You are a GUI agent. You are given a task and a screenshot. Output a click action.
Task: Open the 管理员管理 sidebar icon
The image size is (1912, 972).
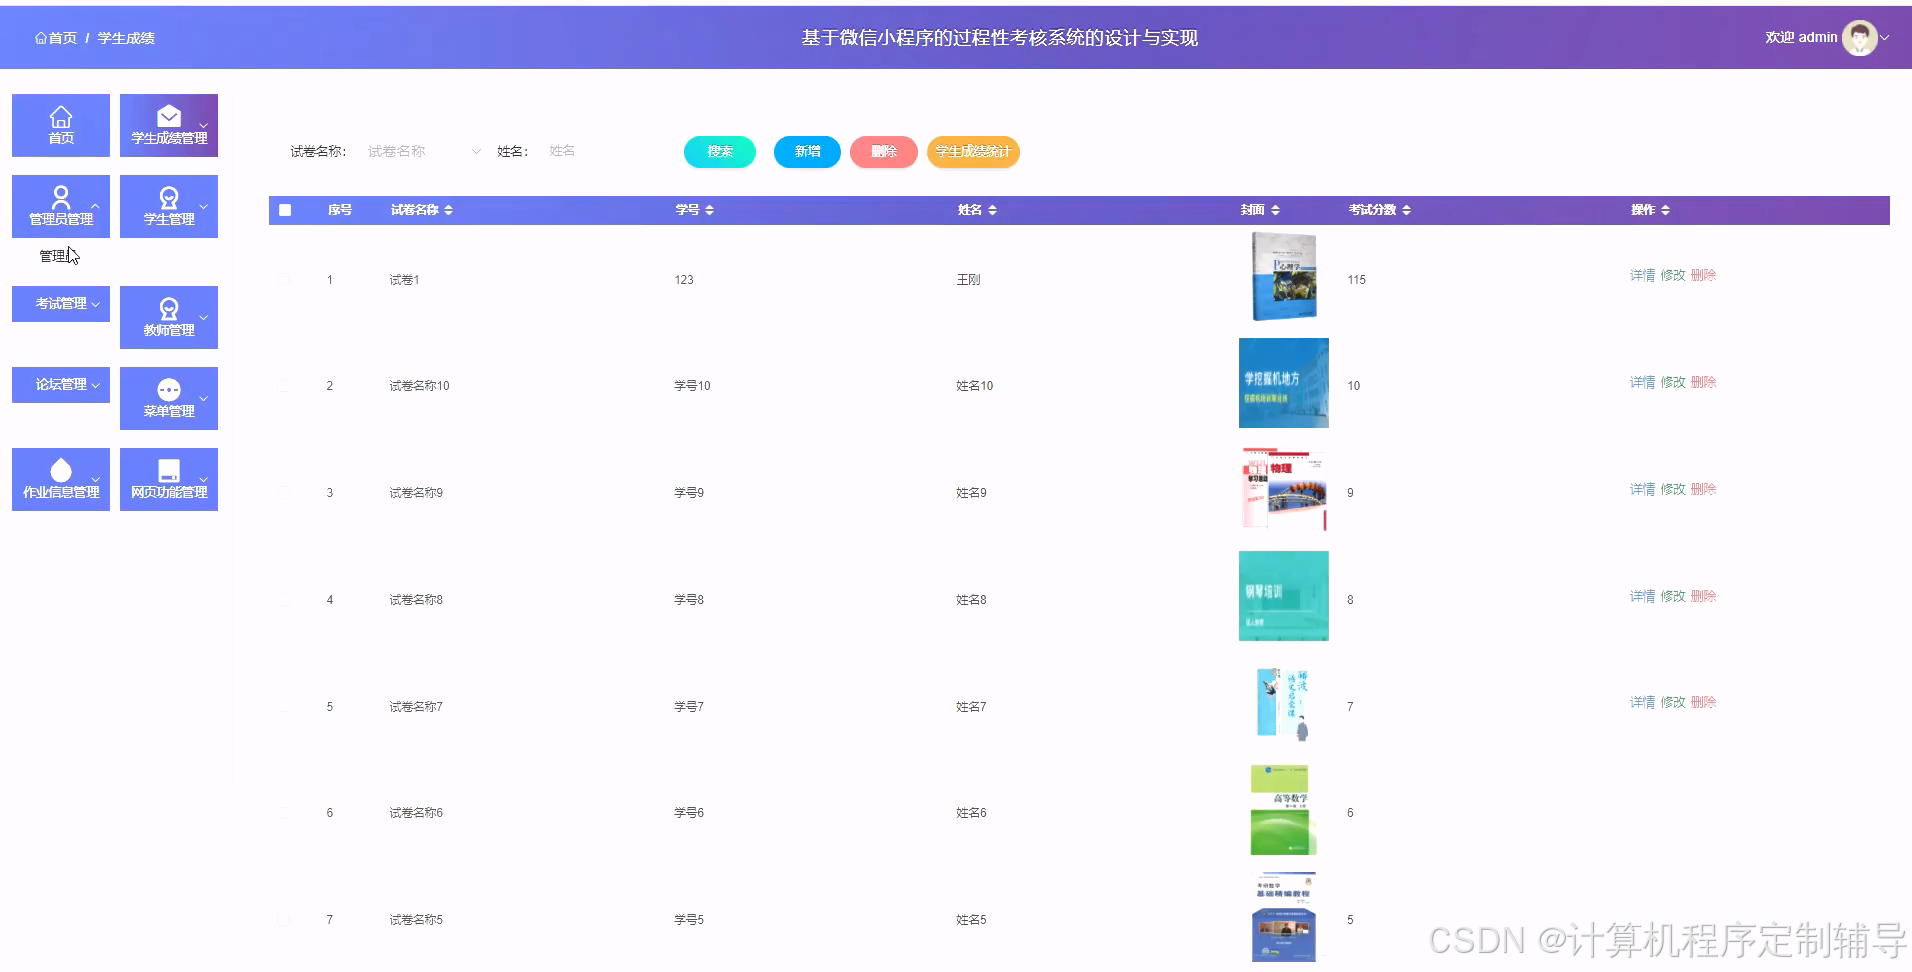[60, 206]
